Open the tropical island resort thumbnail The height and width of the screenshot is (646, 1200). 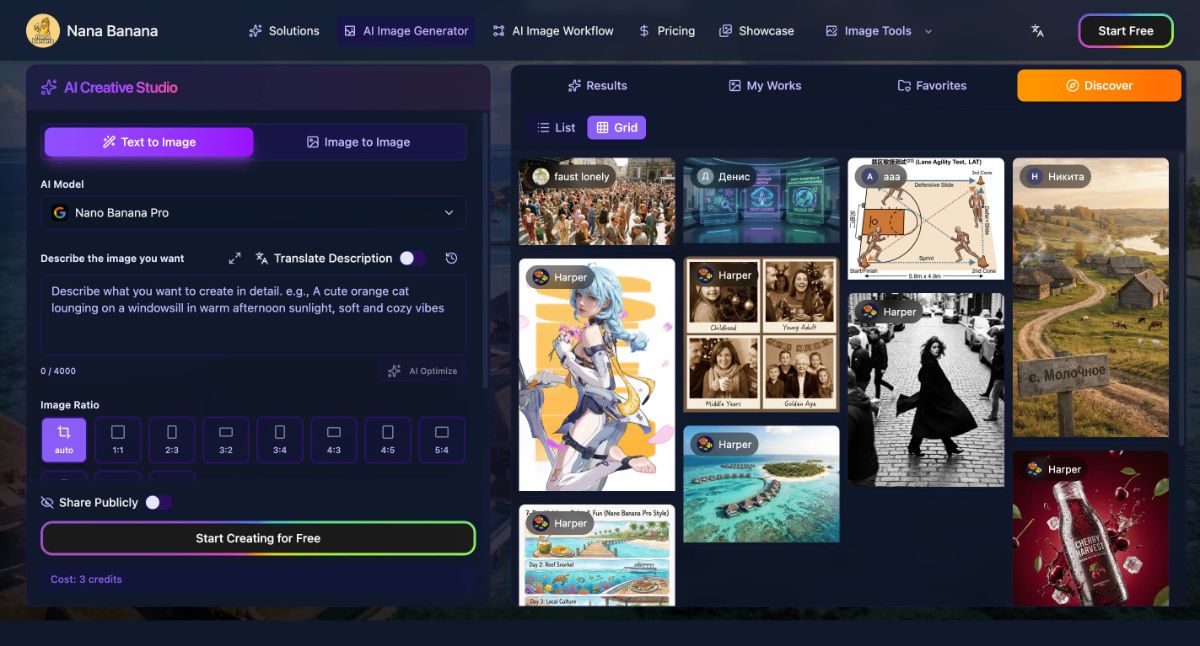(x=761, y=484)
